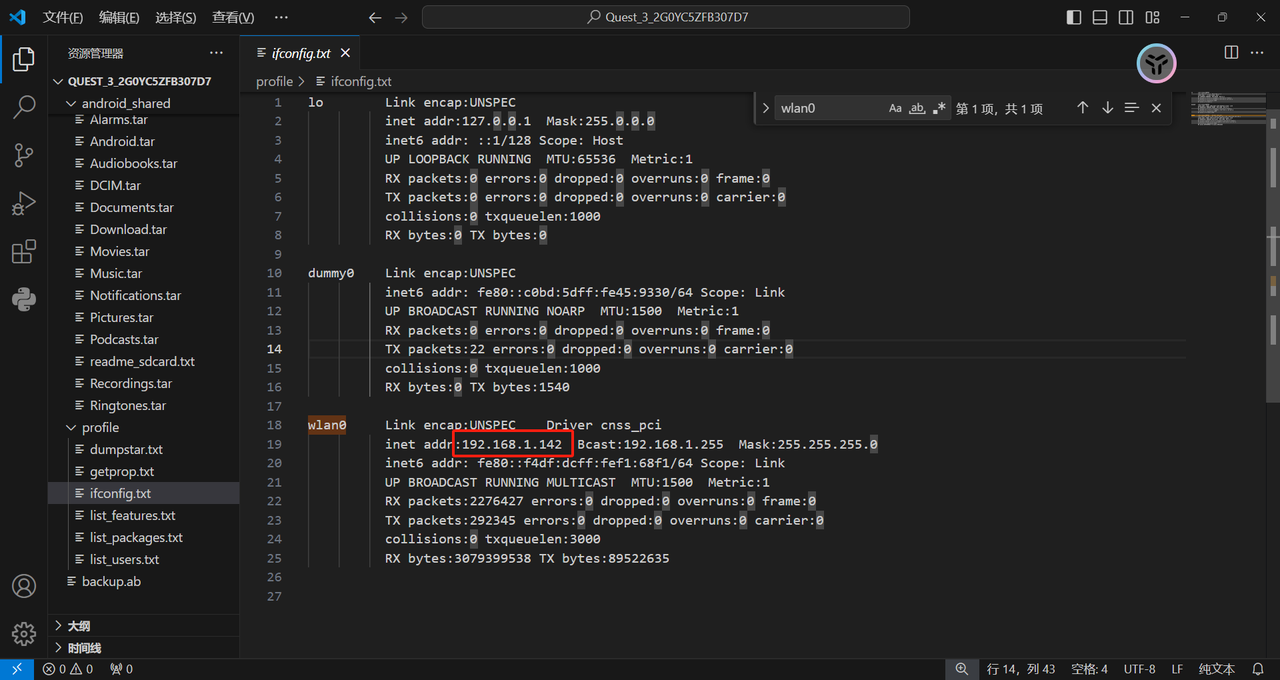Click the zoom icon in status bar

(x=961, y=669)
